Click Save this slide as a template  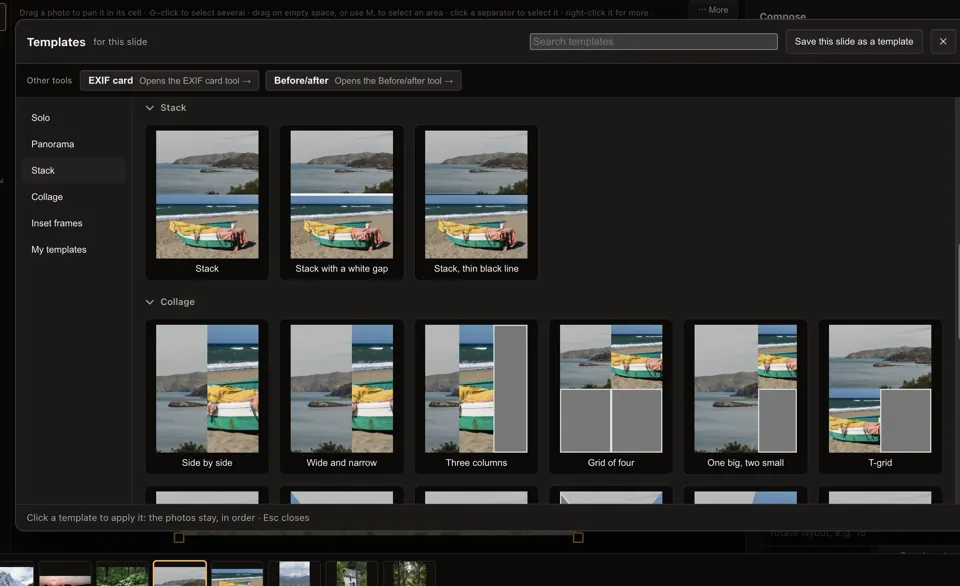click(x=853, y=42)
